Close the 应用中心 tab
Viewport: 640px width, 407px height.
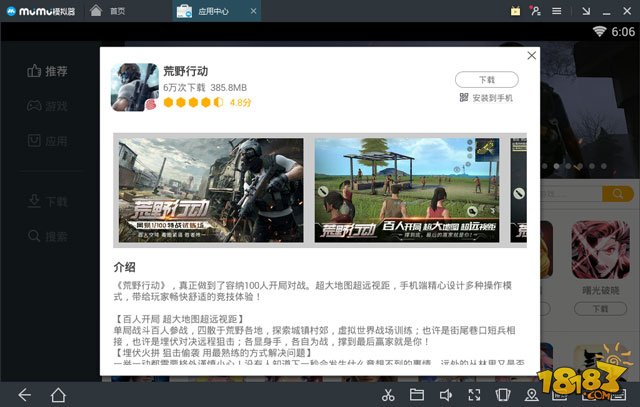[253, 11]
